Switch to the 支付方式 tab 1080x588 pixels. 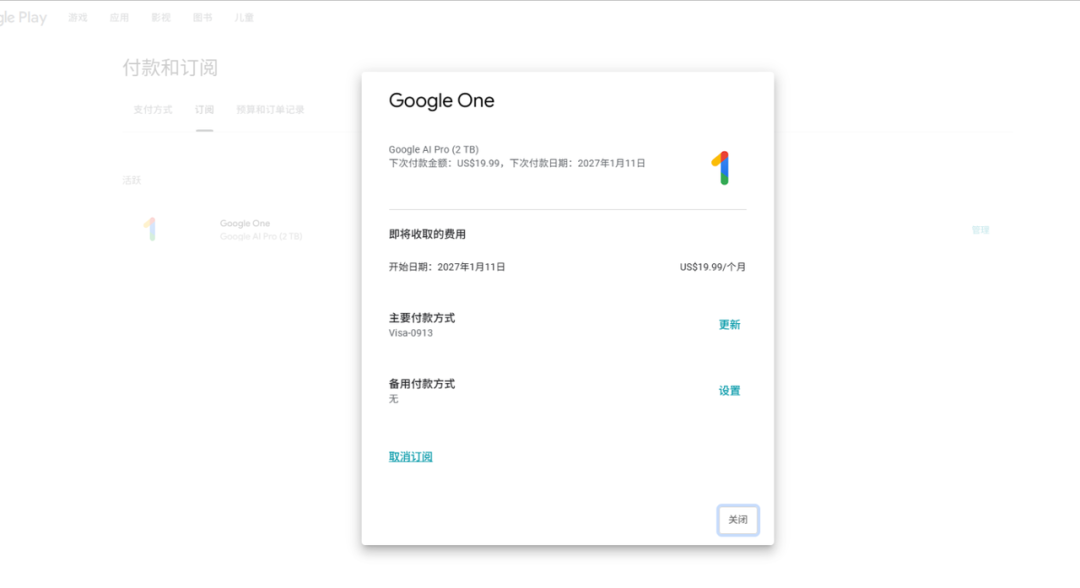[x=153, y=109]
